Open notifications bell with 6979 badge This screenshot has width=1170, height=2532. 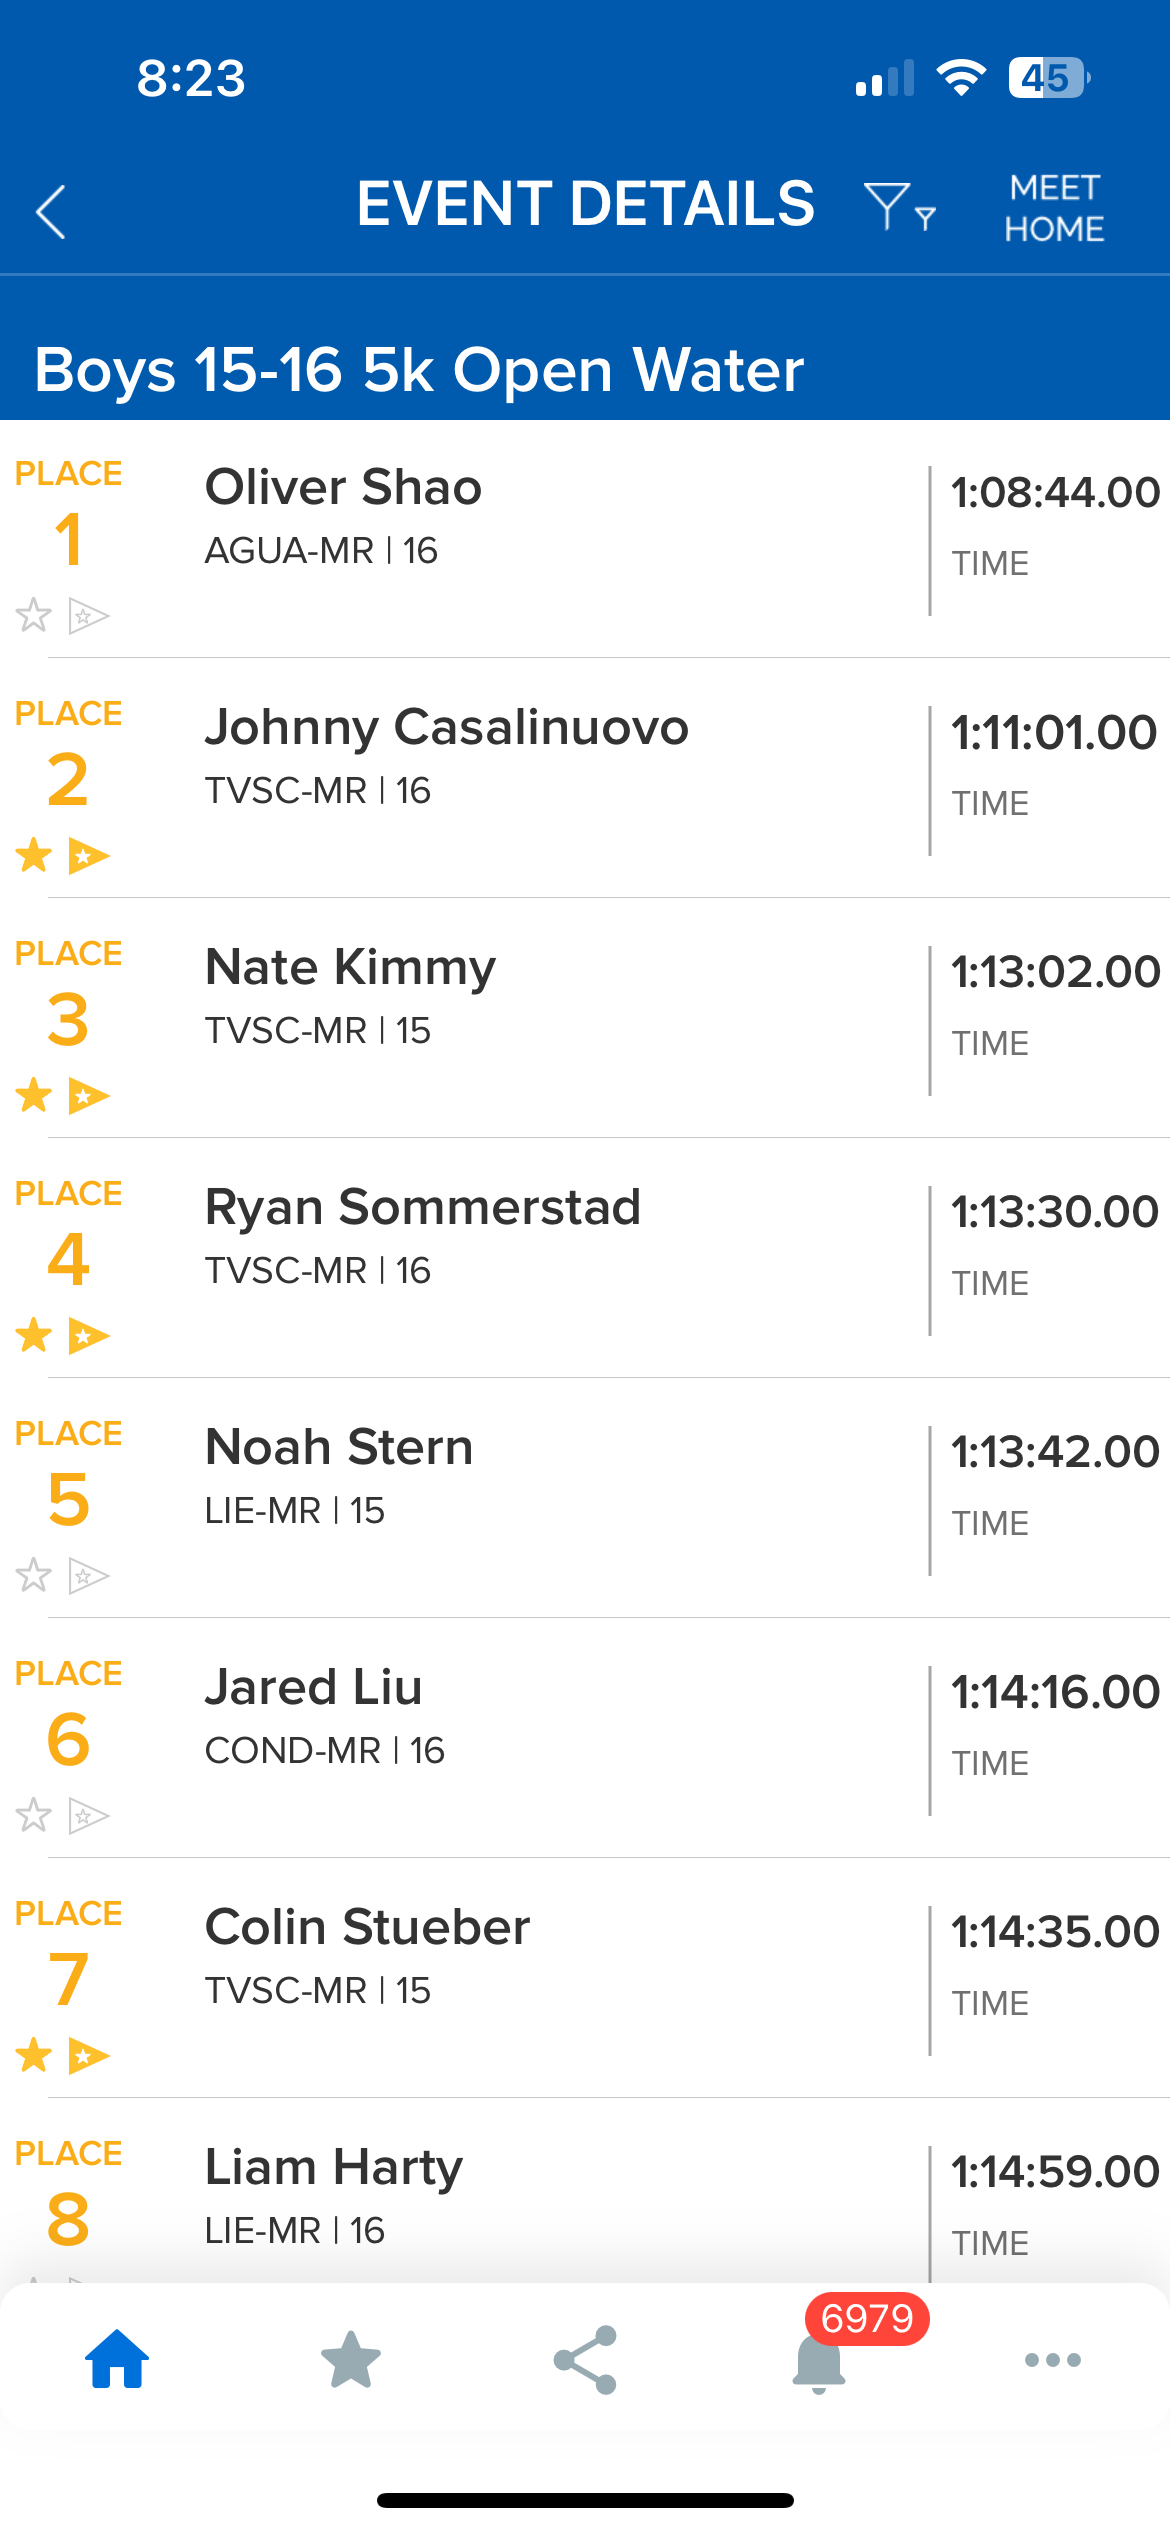819,2362
